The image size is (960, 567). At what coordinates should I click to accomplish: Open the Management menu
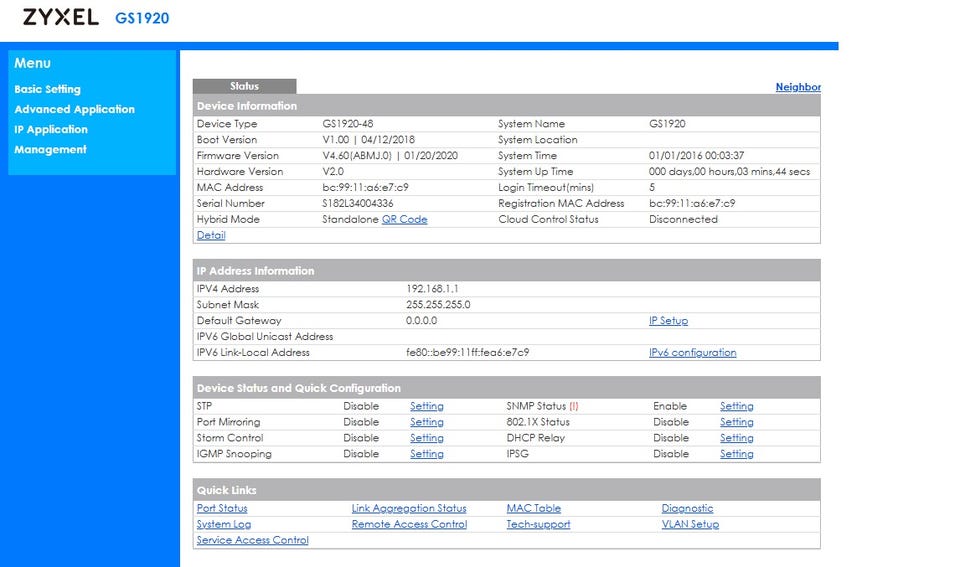50,150
